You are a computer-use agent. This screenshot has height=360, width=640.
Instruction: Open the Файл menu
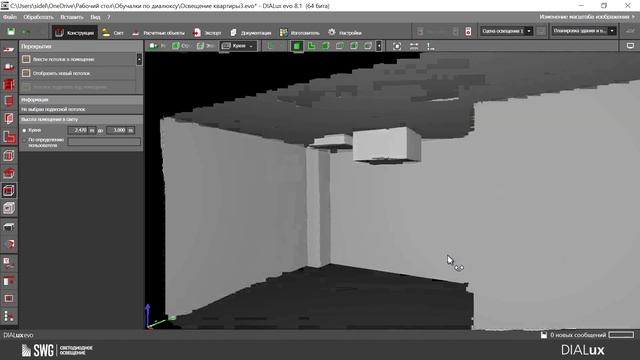click(x=10, y=17)
